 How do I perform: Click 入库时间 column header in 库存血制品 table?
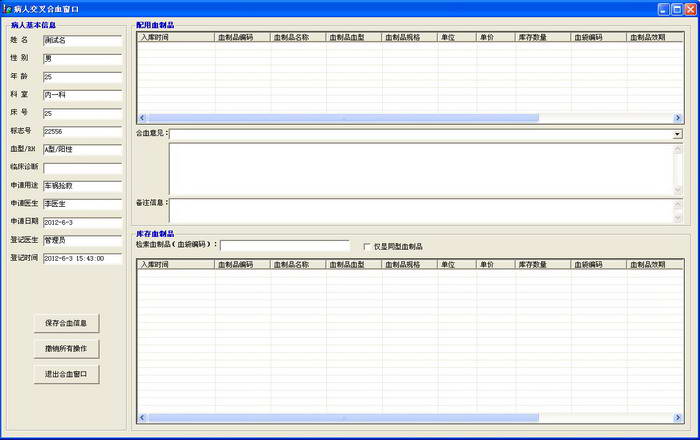coord(176,265)
